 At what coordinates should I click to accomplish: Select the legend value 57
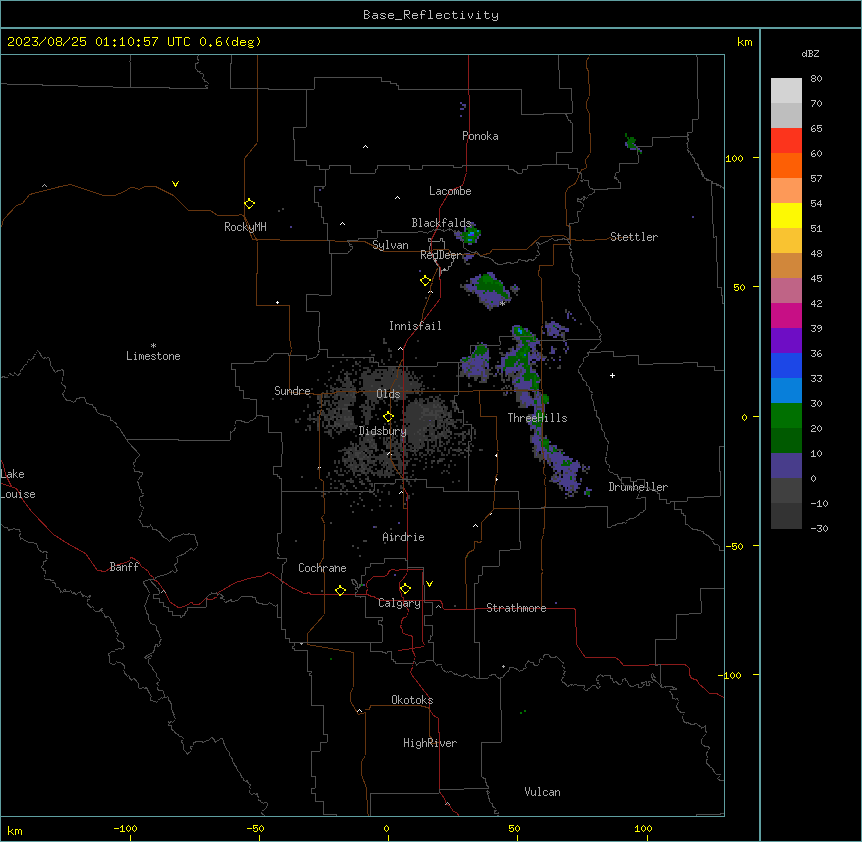(x=816, y=179)
